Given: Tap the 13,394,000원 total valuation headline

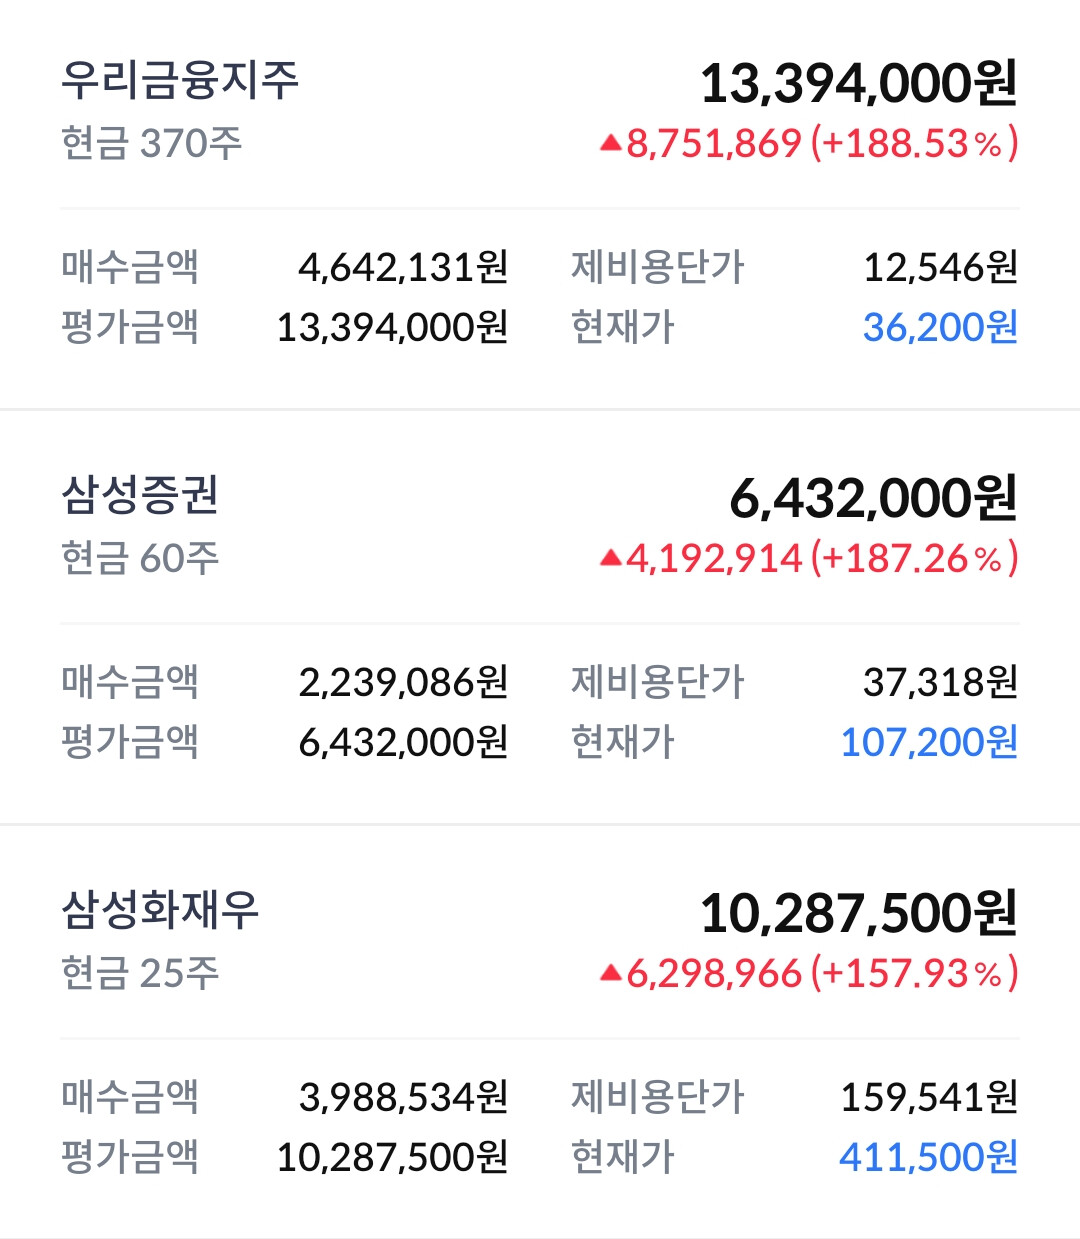Looking at the screenshot, I should click(859, 83).
